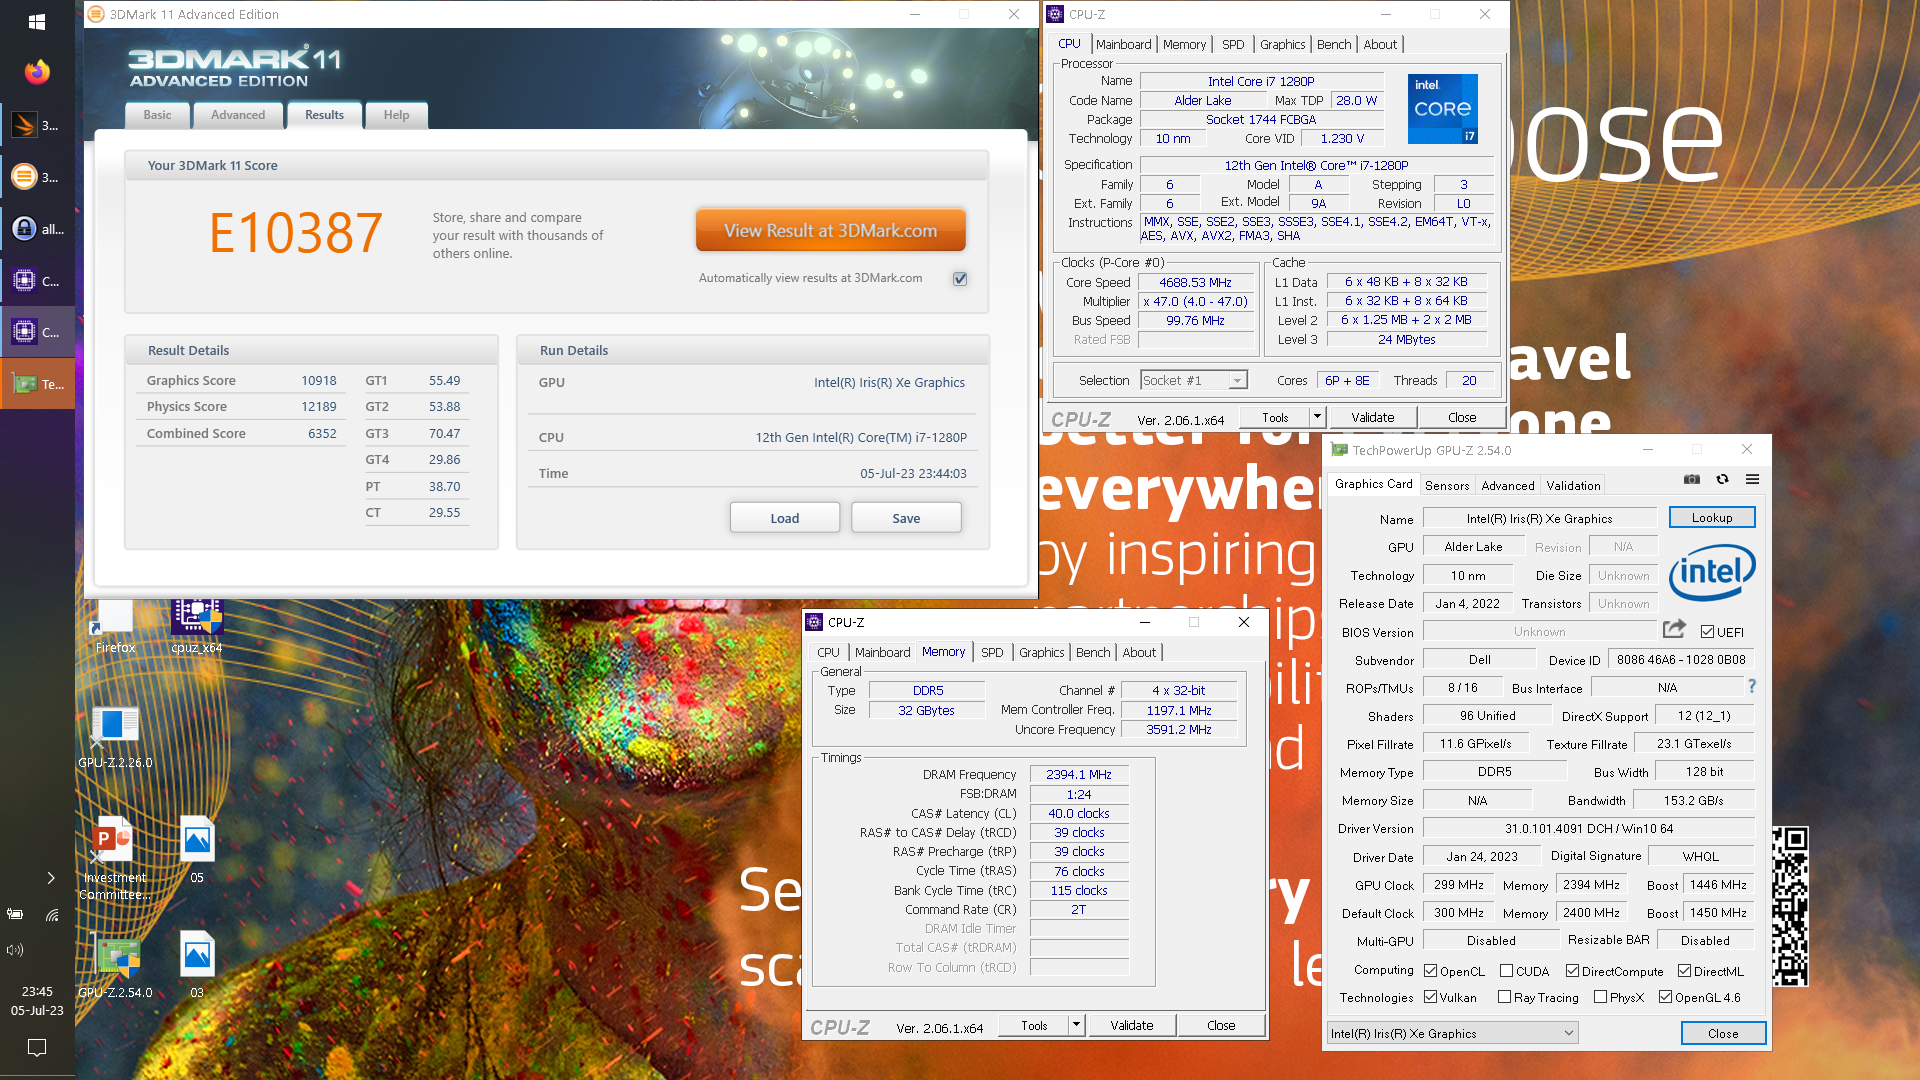
Task: Open the Validation tab in GPU-Z
Action: [1573, 485]
